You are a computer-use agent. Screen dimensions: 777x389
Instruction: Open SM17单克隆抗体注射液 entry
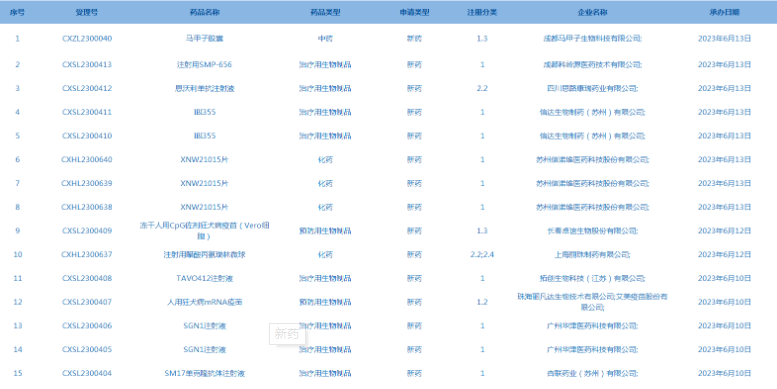[x=205, y=373]
